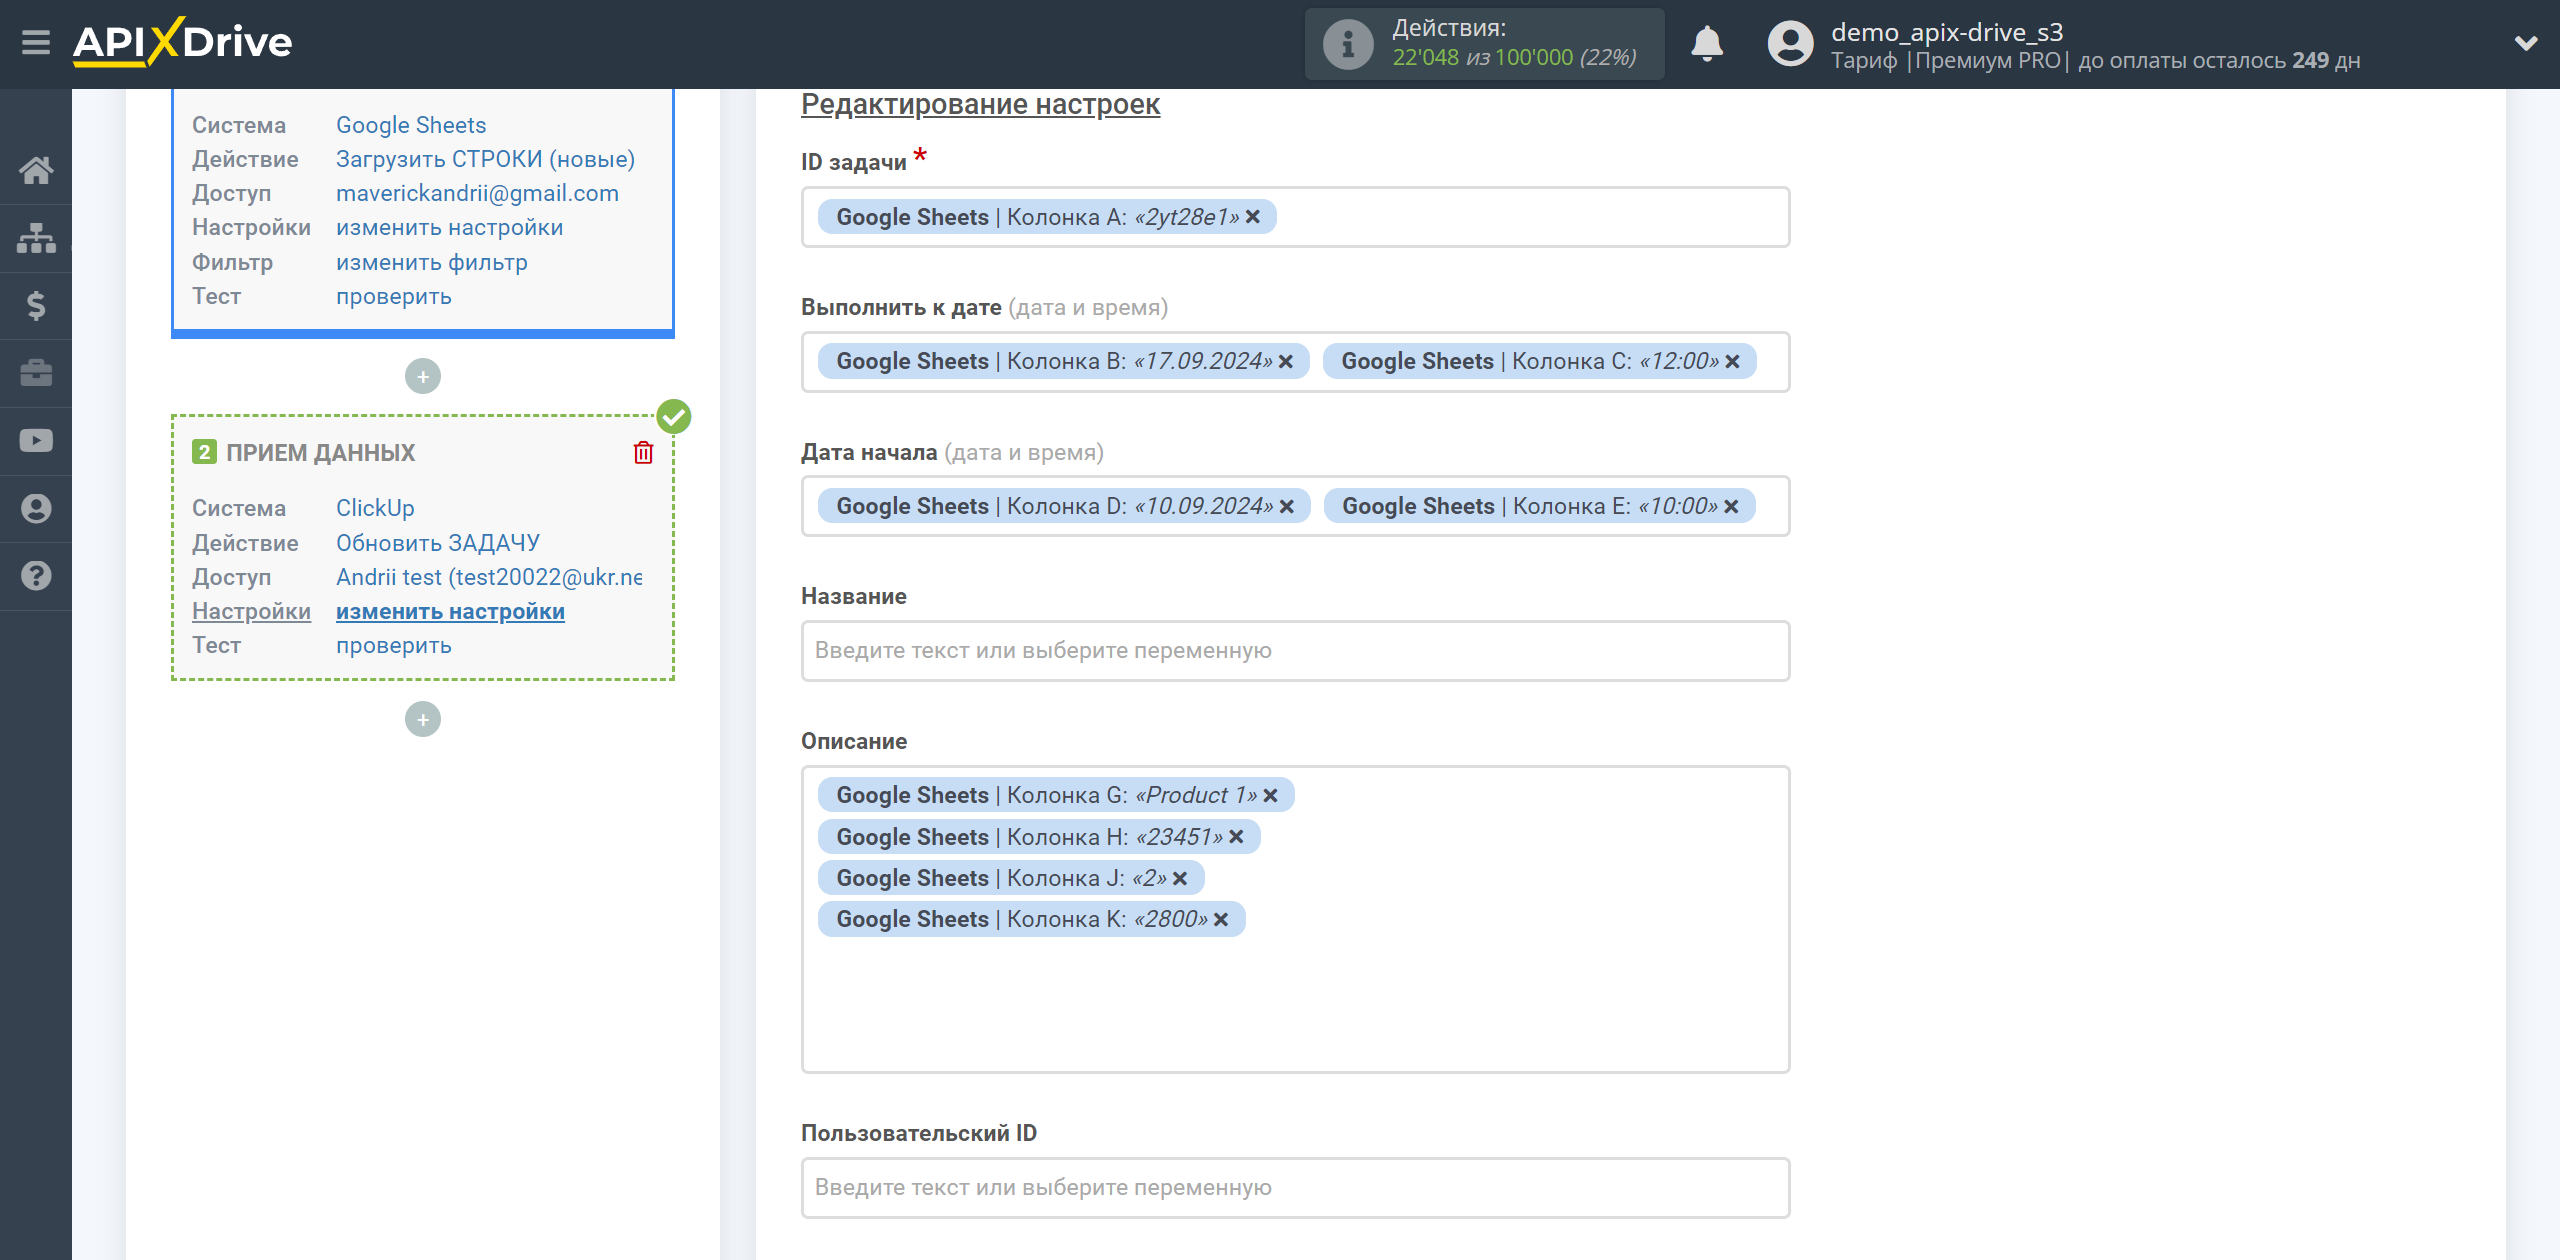Click the demo_apix-drive_s3 username
Viewport: 2560px width, 1260px height.
pos(1947,32)
